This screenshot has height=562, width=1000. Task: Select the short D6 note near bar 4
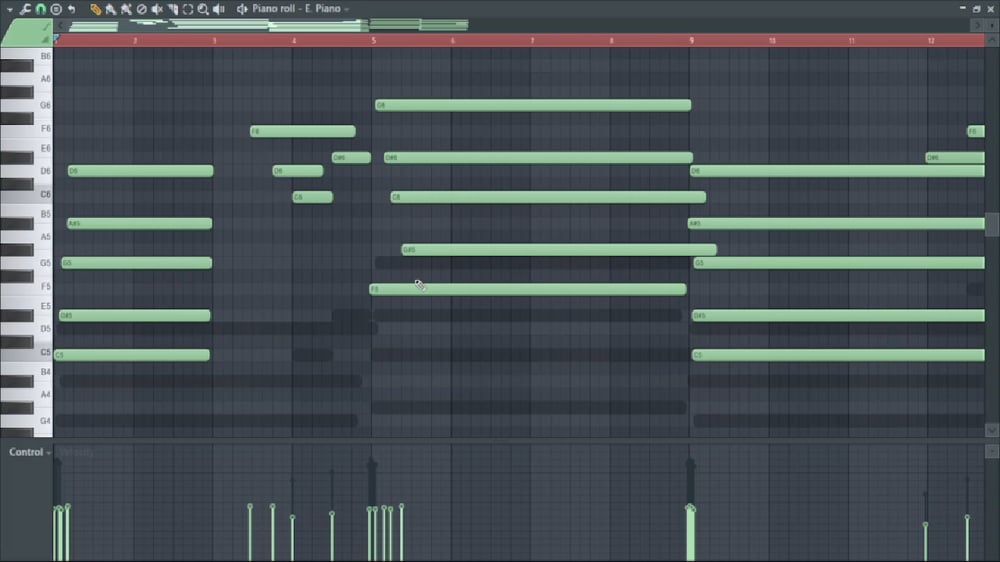point(298,170)
